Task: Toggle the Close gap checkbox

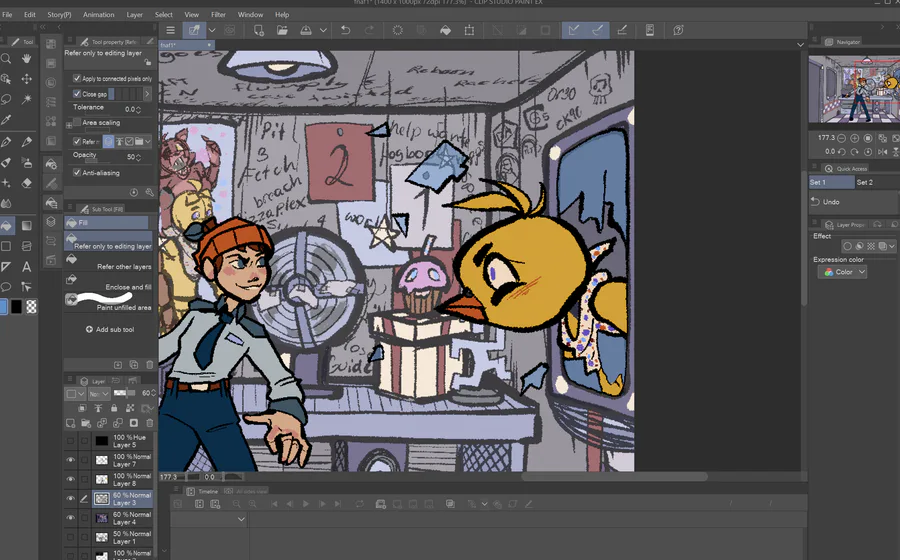Action: [x=77, y=94]
